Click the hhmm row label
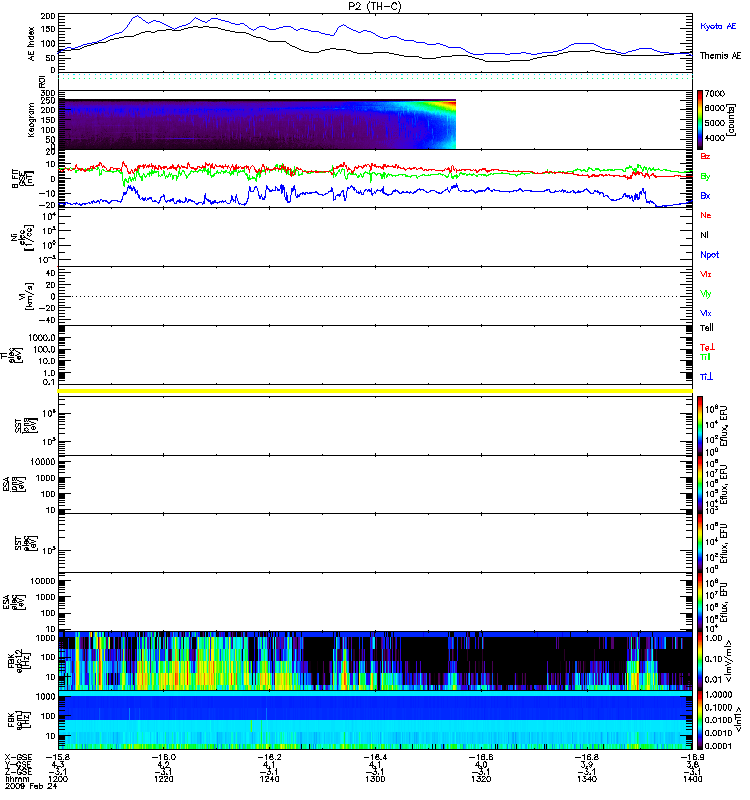Image resolution: width=750 pixels, height=800 pixels. 17,779
